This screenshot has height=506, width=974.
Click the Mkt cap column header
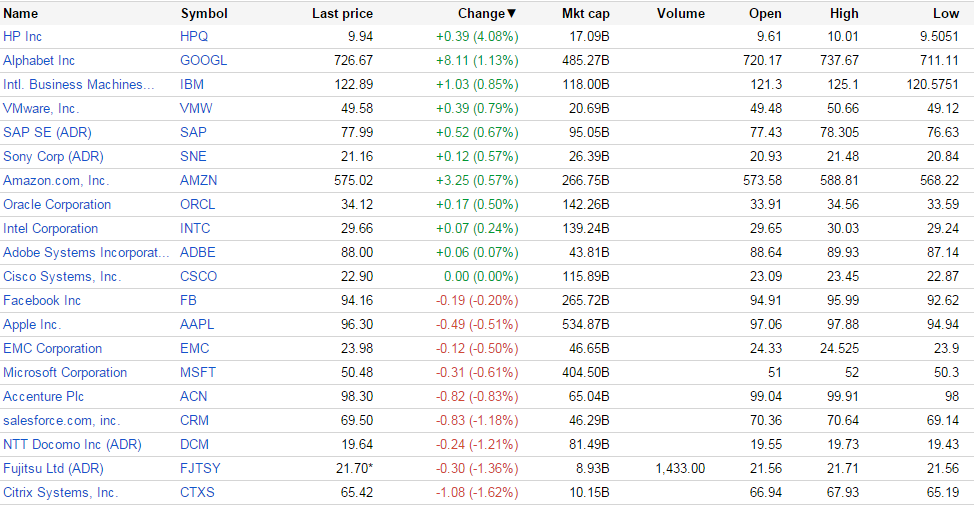click(586, 14)
